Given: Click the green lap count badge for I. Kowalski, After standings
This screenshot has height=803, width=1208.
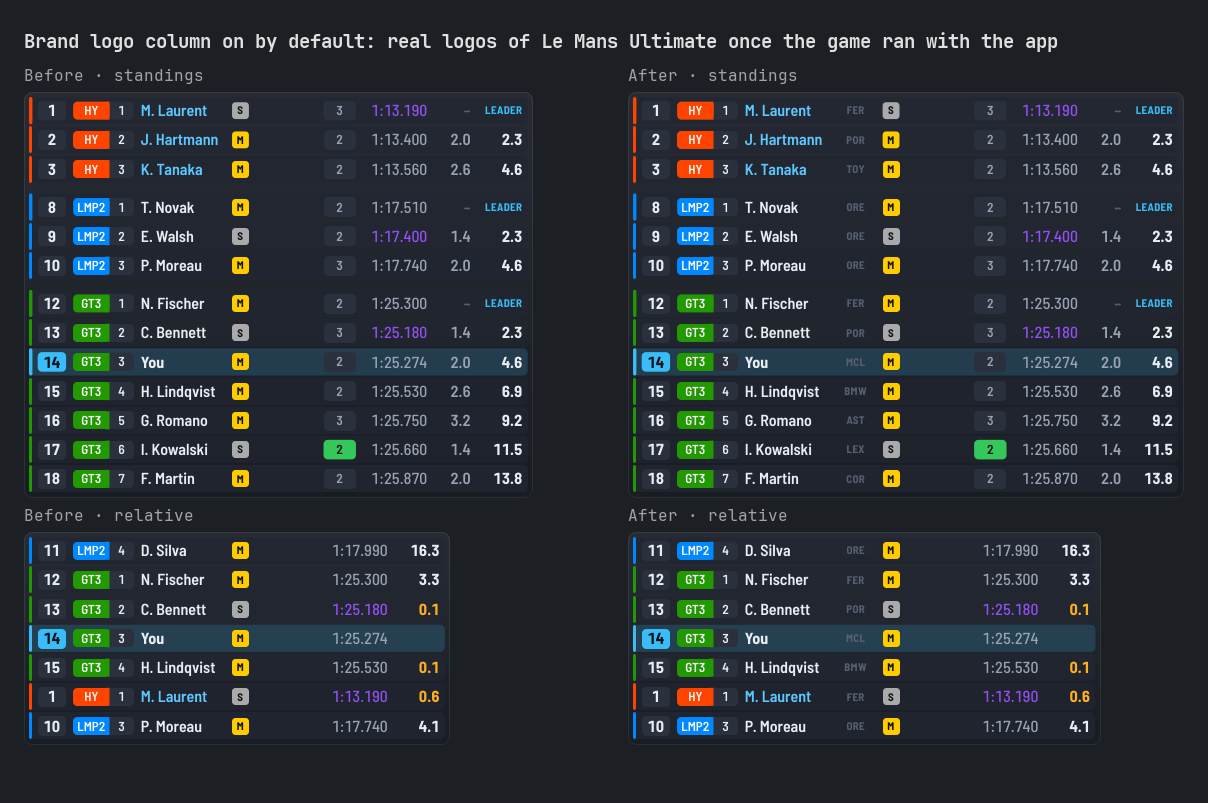Looking at the screenshot, I should (990, 450).
